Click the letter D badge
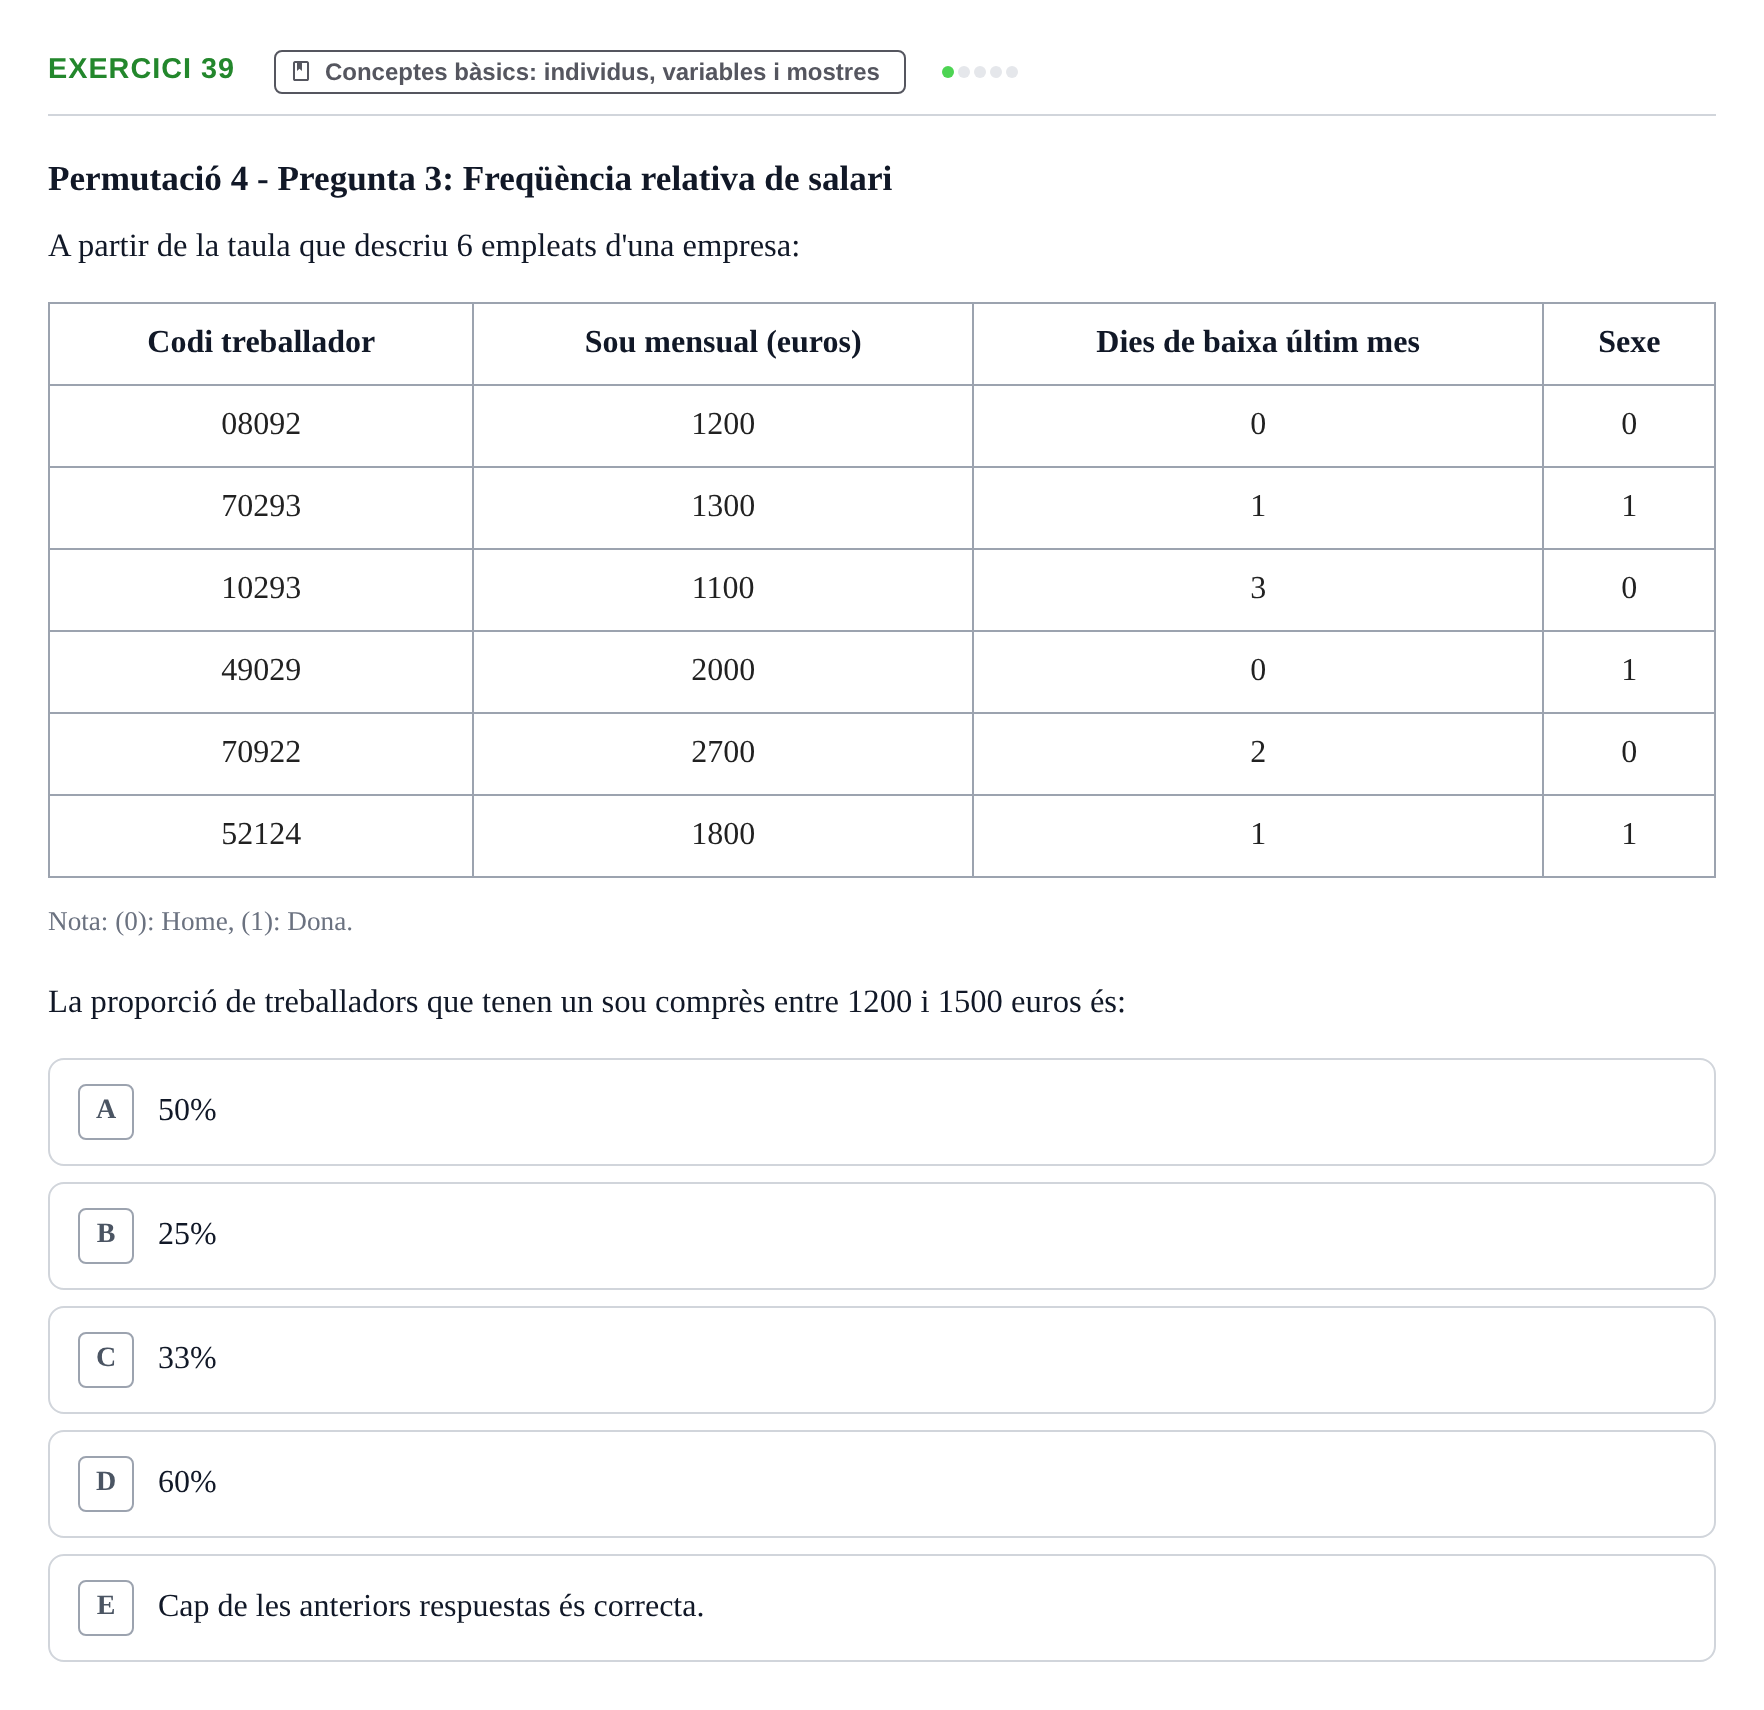This screenshot has width=1764, height=1710. click(106, 1484)
